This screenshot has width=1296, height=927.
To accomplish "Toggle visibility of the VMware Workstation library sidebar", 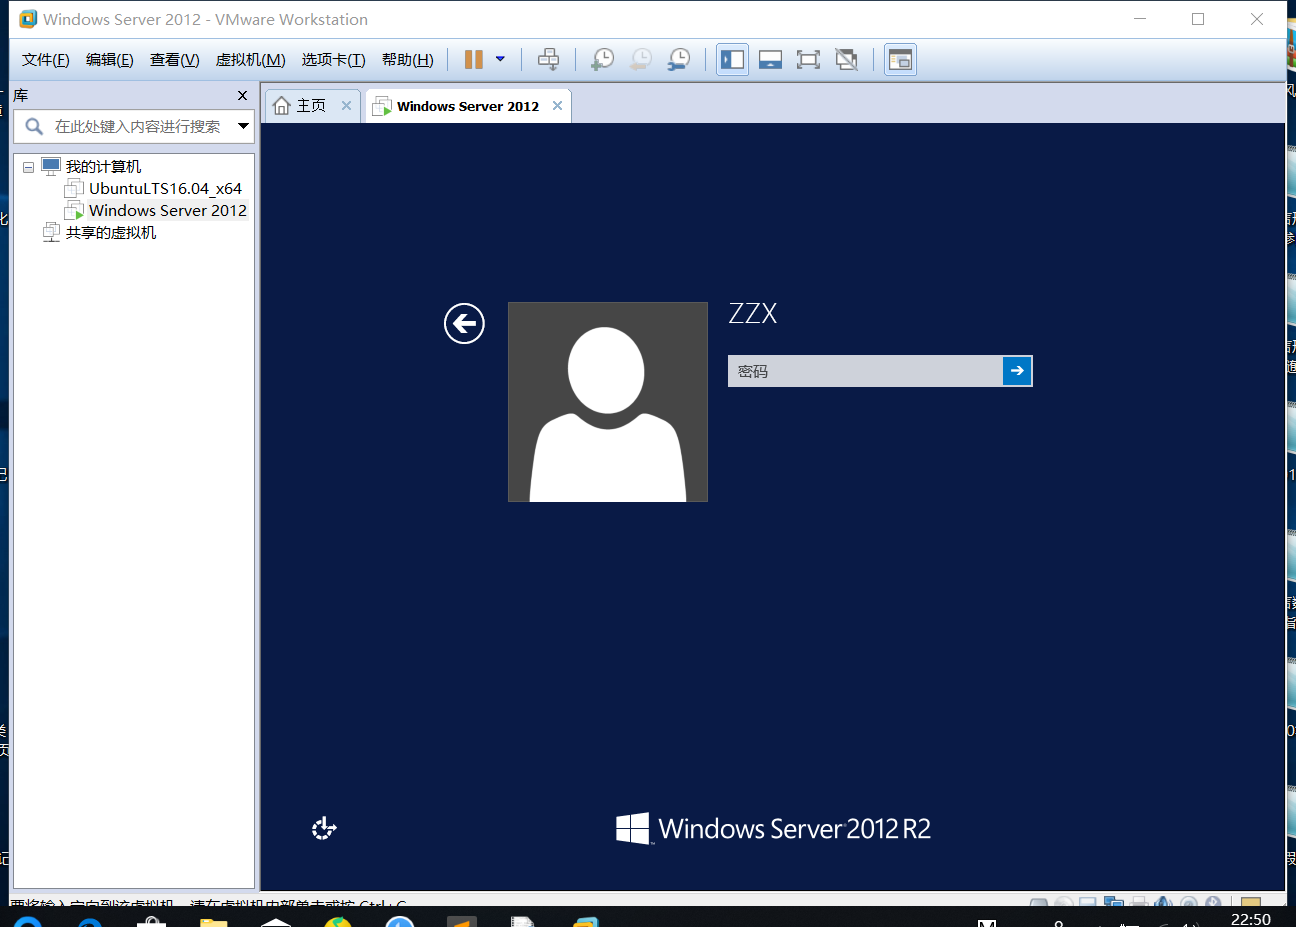I will point(733,59).
